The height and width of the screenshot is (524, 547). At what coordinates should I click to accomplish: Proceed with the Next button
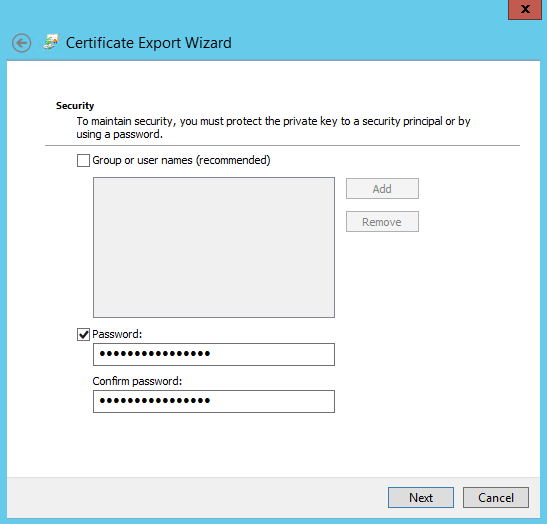(421, 497)
